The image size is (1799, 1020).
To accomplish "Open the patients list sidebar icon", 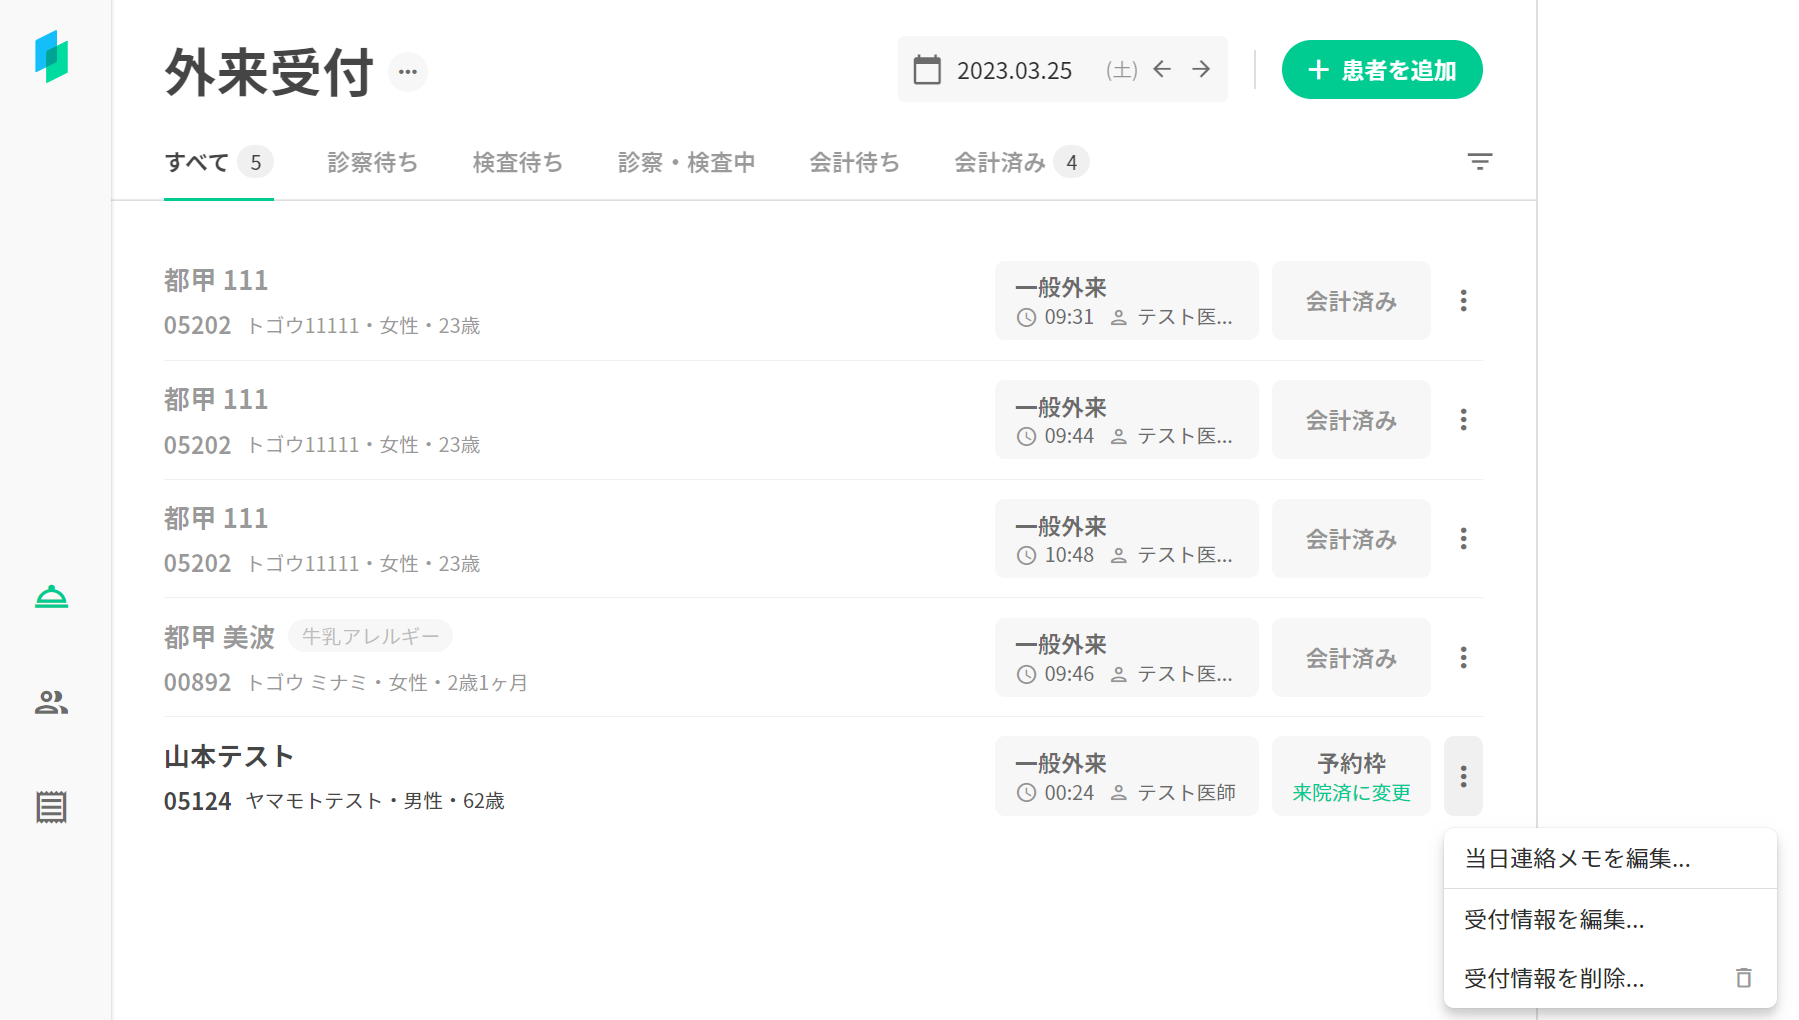I will [x=51, y=703].
